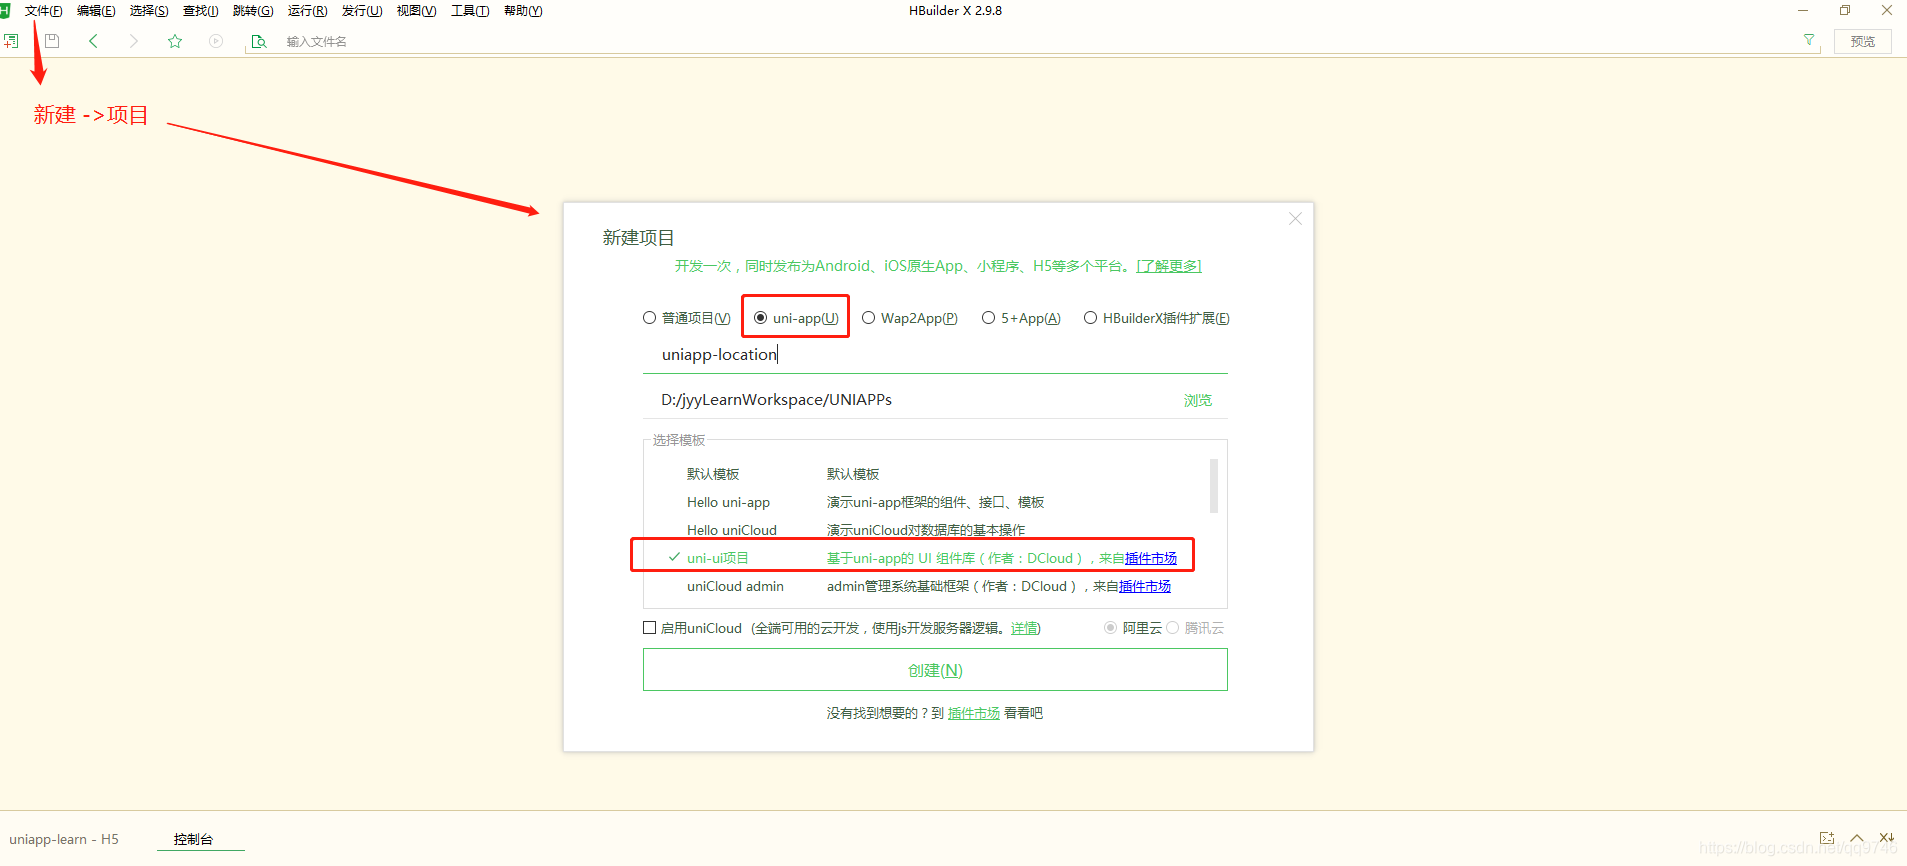Click the template list scrollbar
Screen dimensions: 1907x866
coord(1214,486)
